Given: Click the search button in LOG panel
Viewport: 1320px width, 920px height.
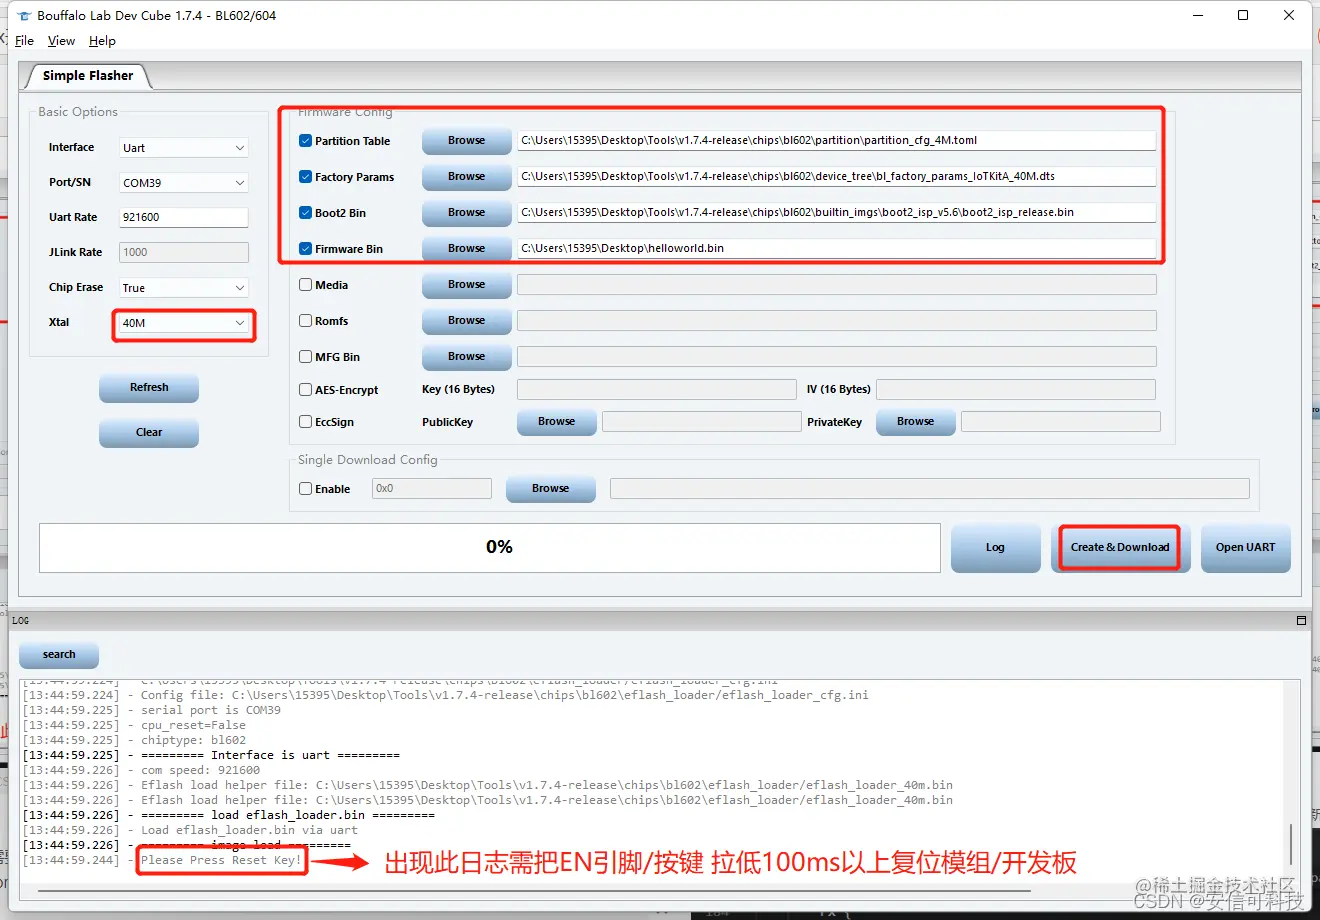Looking at the screenshot, I should [59, 655].
